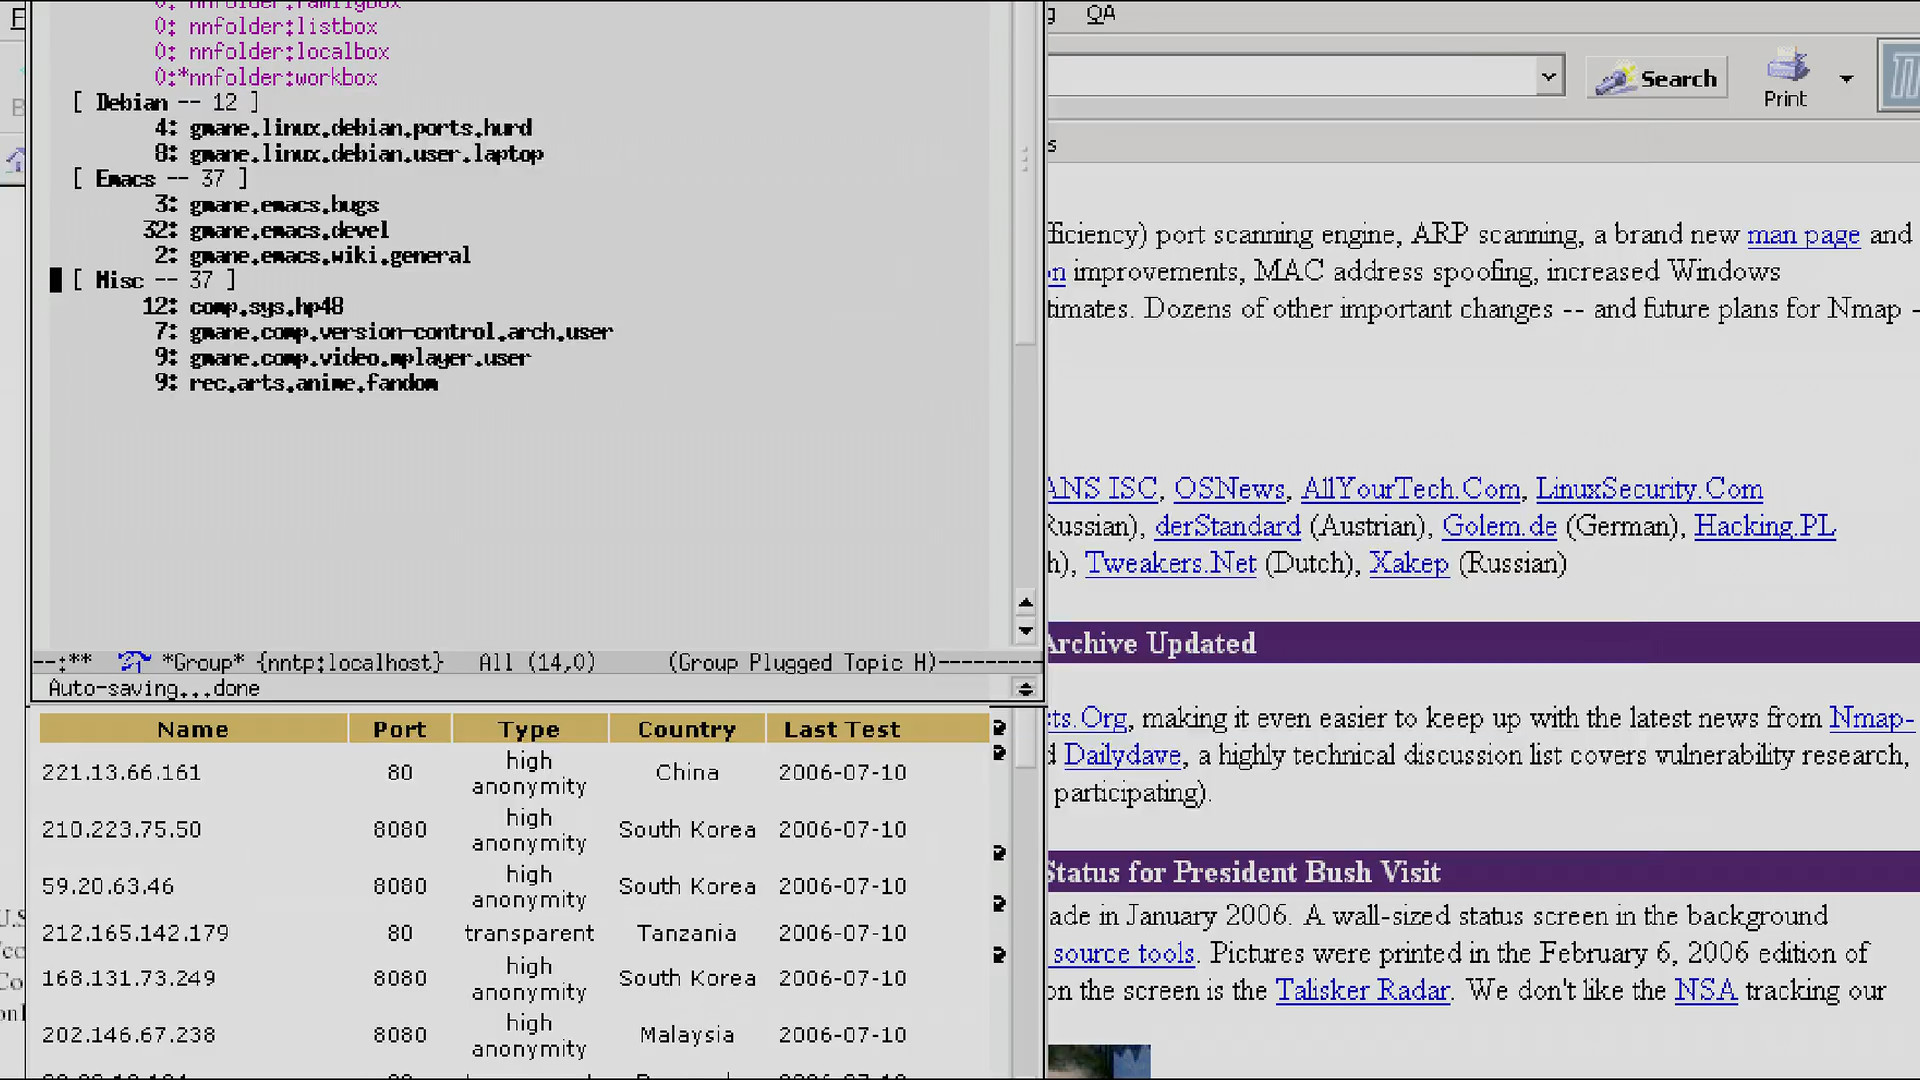
Task: Click the minibuffer resize arrows icon
Action: click(1025, 689)
